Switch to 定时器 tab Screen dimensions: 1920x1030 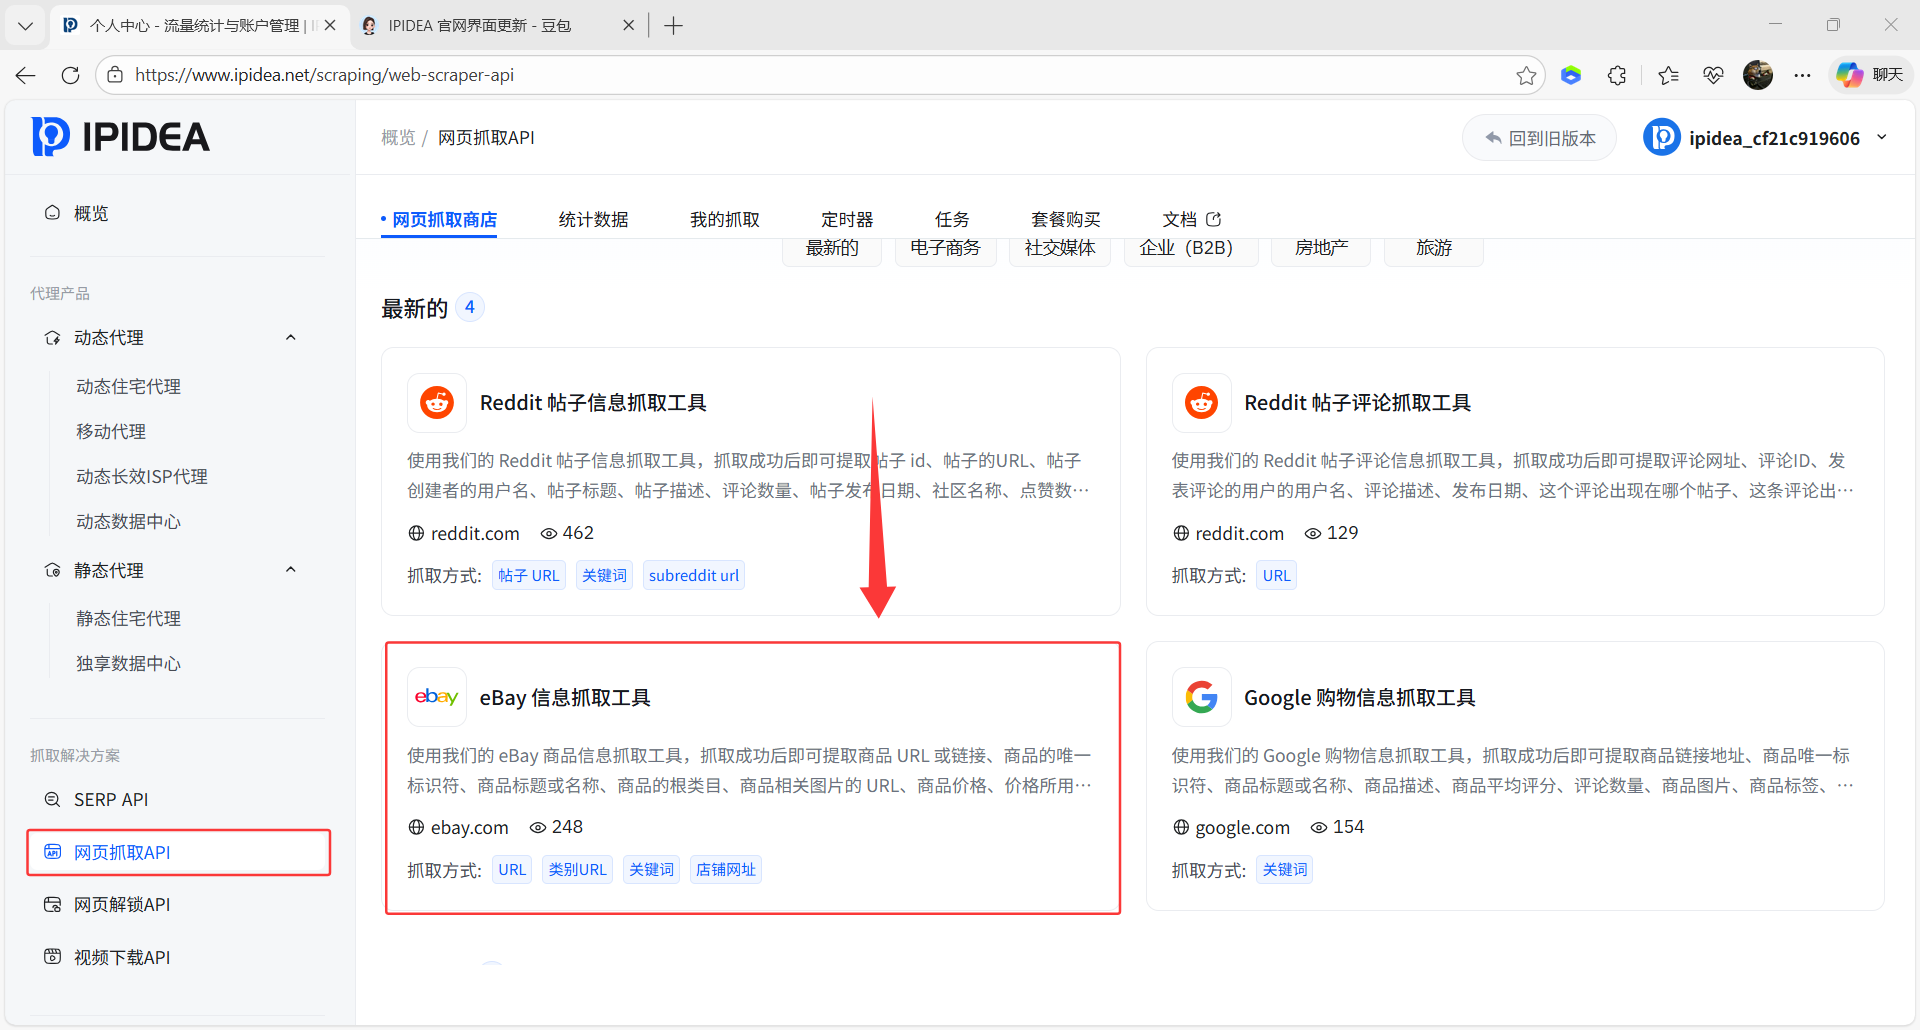click(847, 219)
